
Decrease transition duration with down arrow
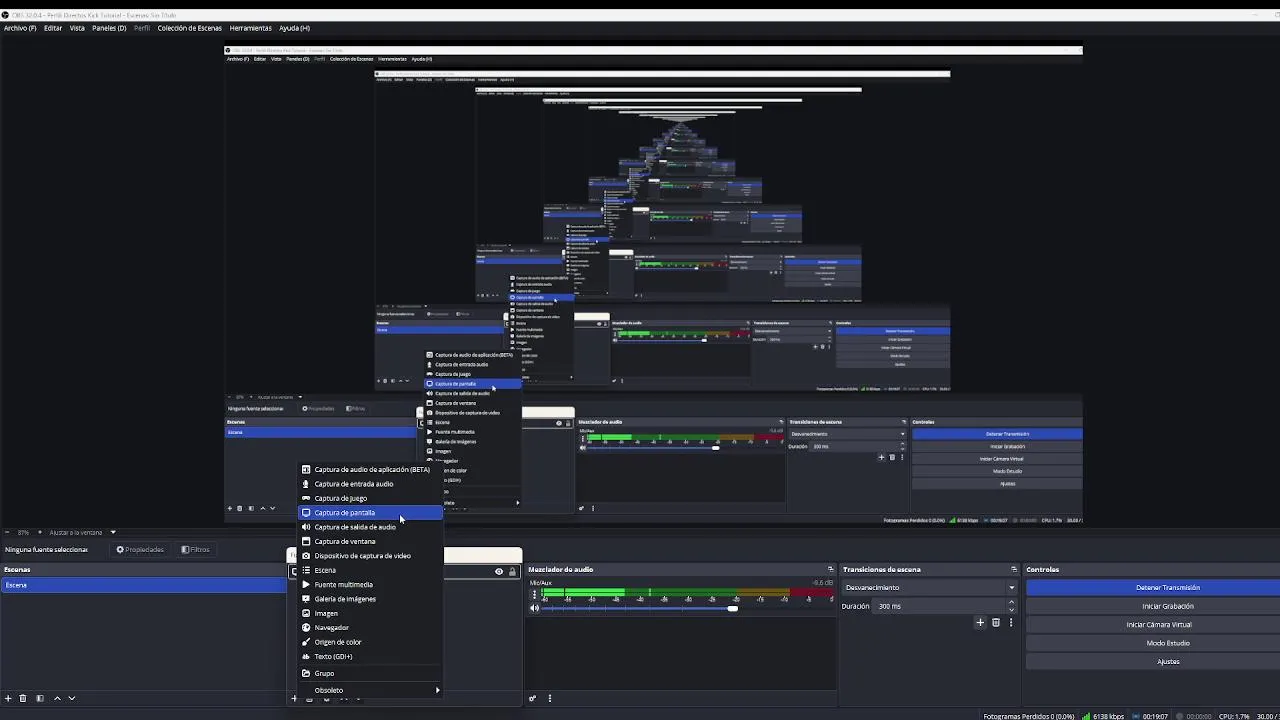point(1012,610)
